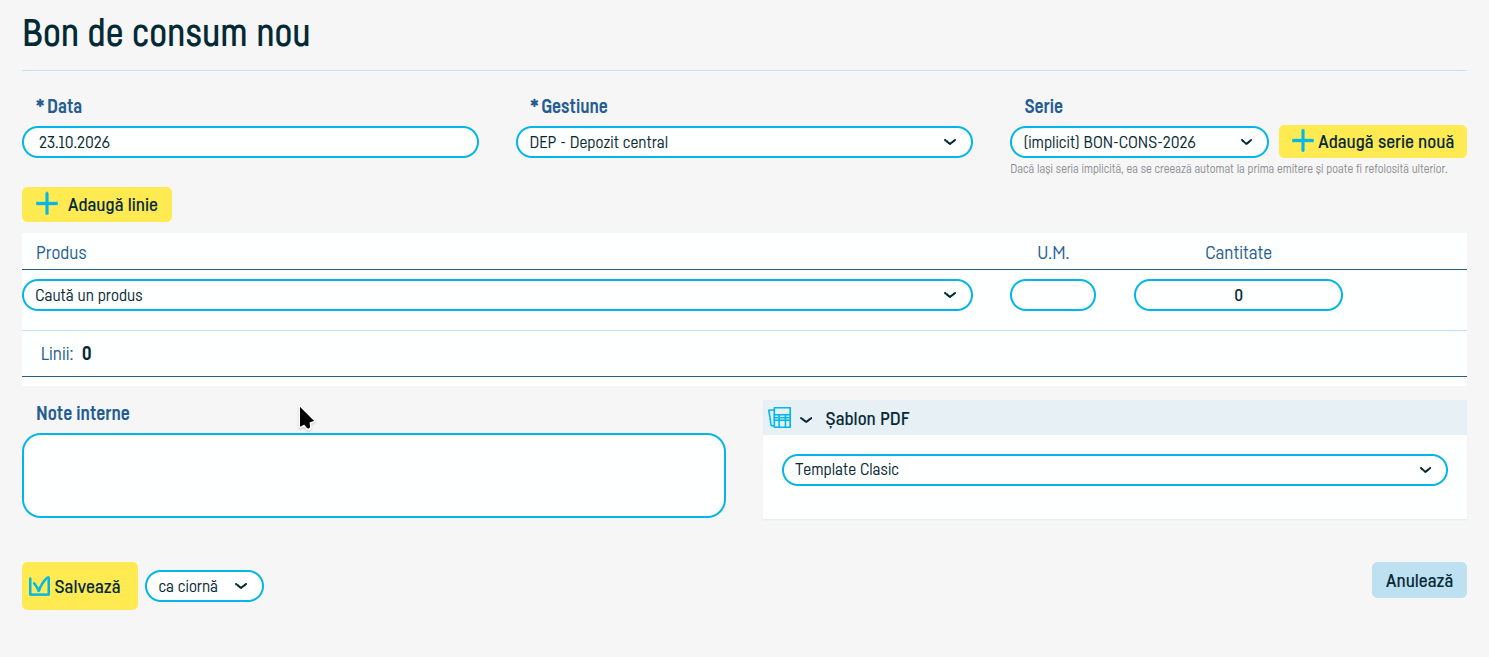Click the Anulează button
The height and width of the screenshot is (657, 1489).
click(x=1419, y=580)
